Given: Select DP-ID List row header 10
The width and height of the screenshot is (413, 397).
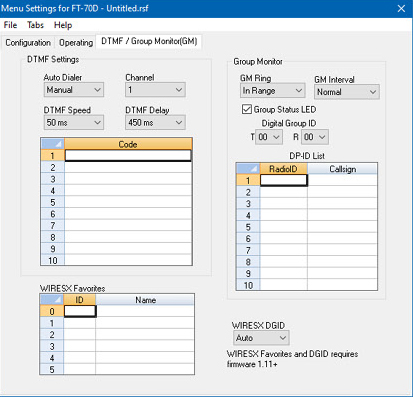Looking at the screenshot, I should tap(248, 285).
